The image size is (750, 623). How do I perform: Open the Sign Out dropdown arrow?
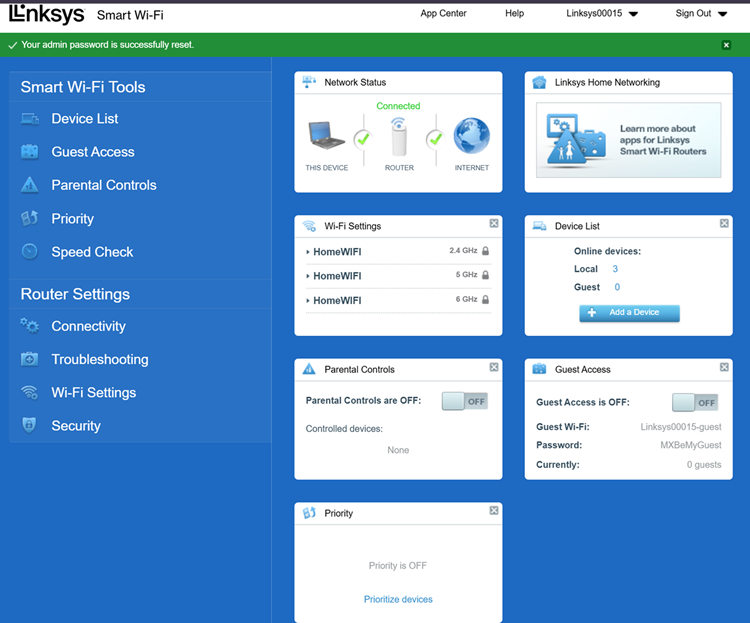(723, 14)
